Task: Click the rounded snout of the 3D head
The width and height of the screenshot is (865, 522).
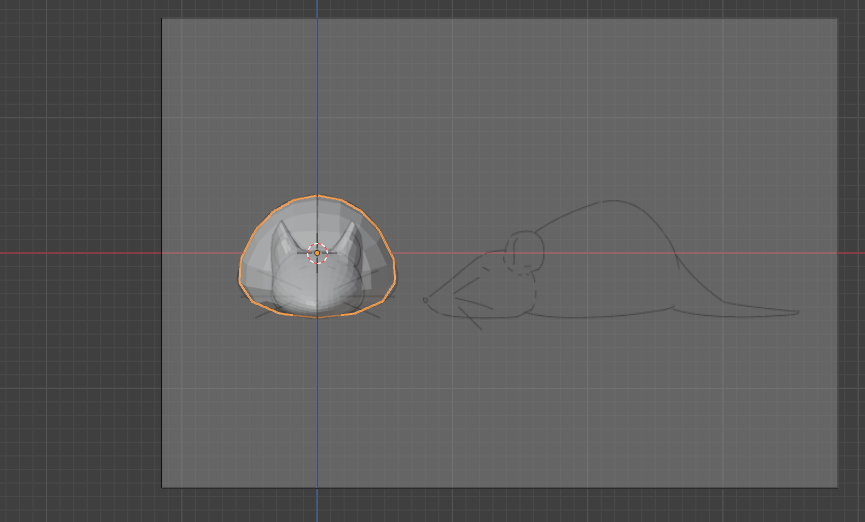Action: tap(315, 295)
